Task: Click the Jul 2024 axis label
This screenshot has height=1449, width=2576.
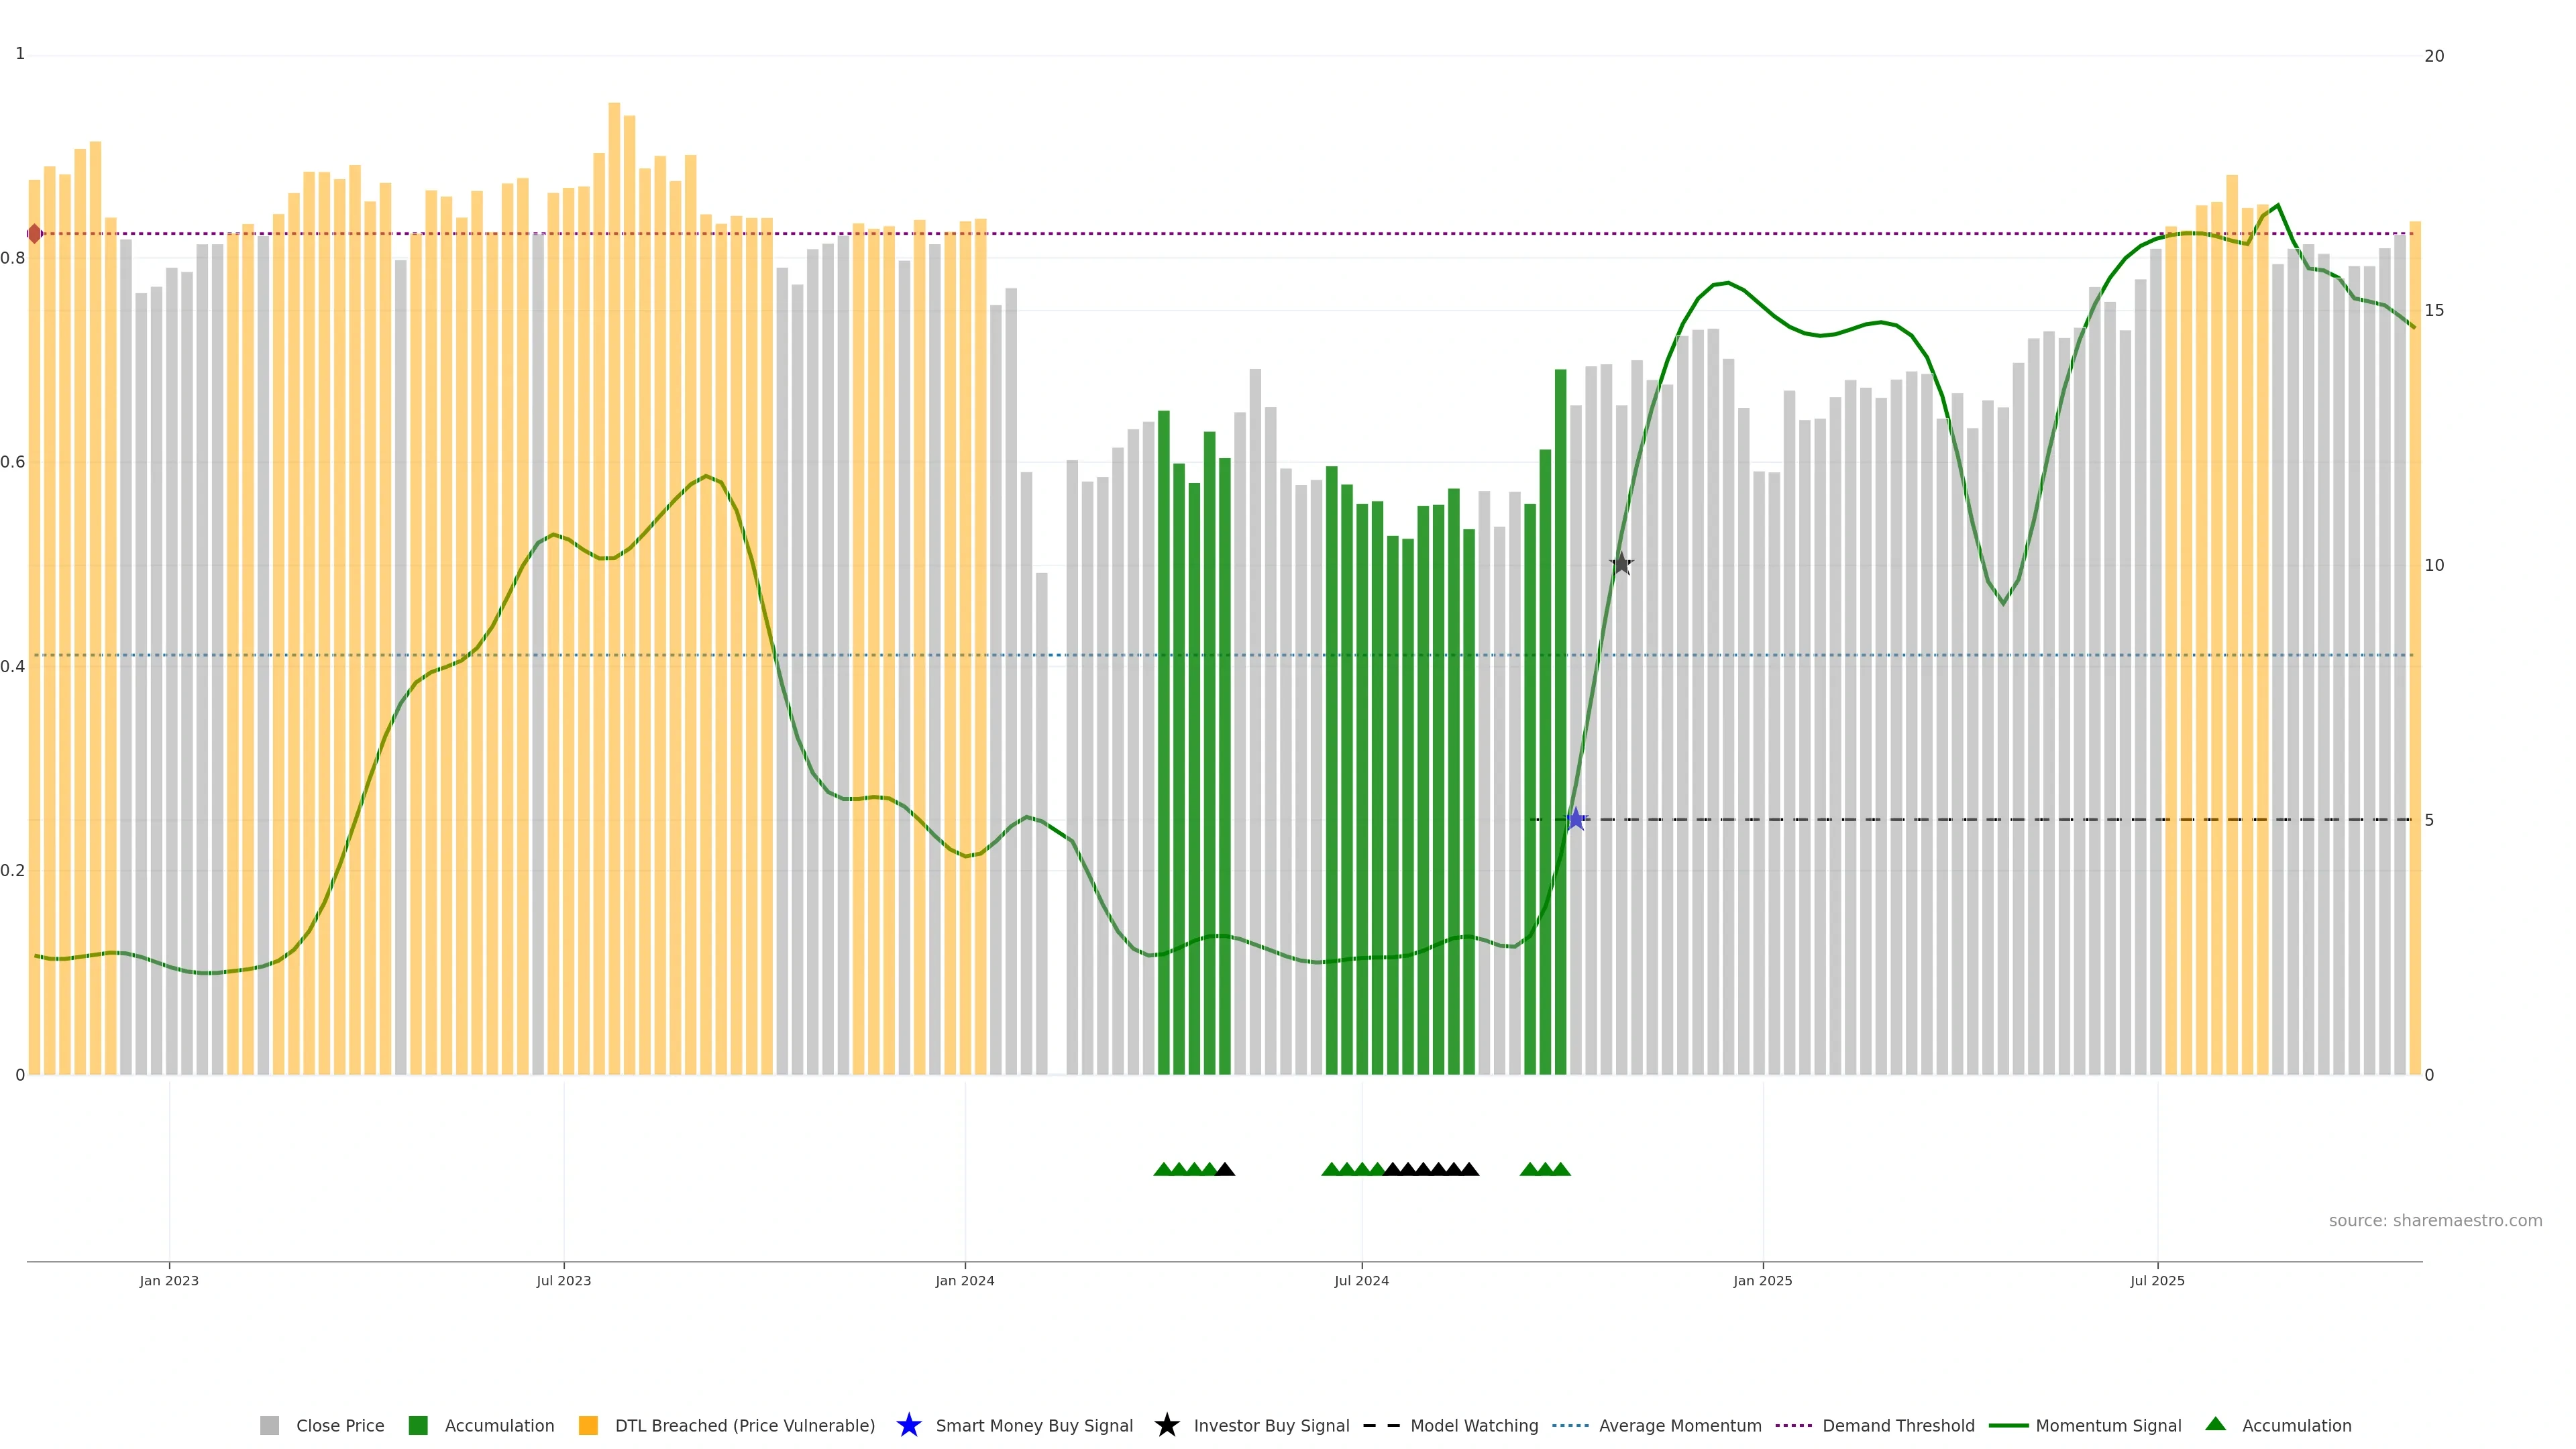Action: pos(1361,1281)
